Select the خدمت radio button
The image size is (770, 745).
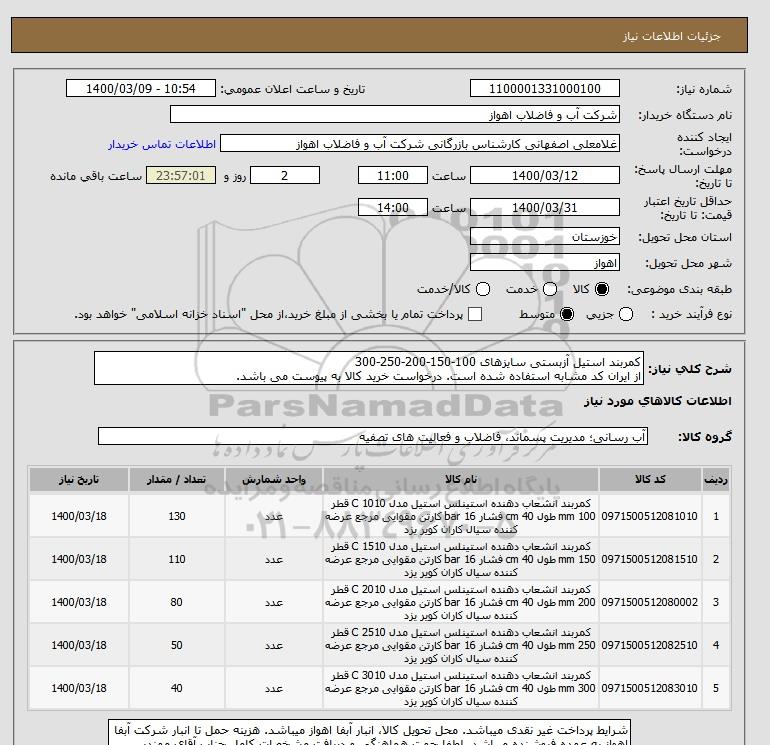coord(550,289)
